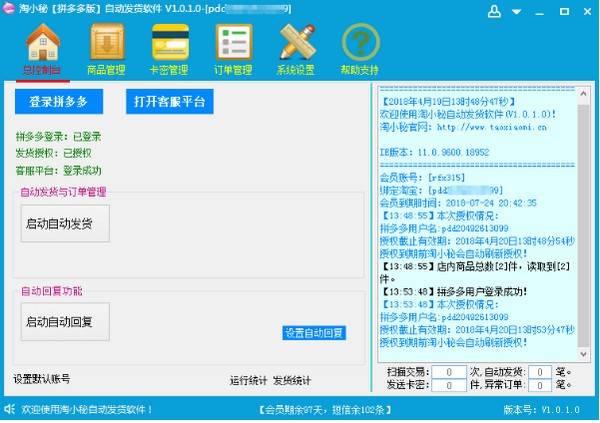Screen dimensions: 600x423
Task: Open 卡密管理 card key management
Action: click(x=169, y=48)
